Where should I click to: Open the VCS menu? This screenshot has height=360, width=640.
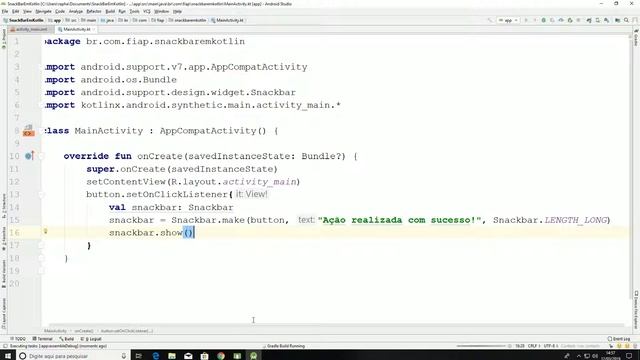tap(147, 11)
